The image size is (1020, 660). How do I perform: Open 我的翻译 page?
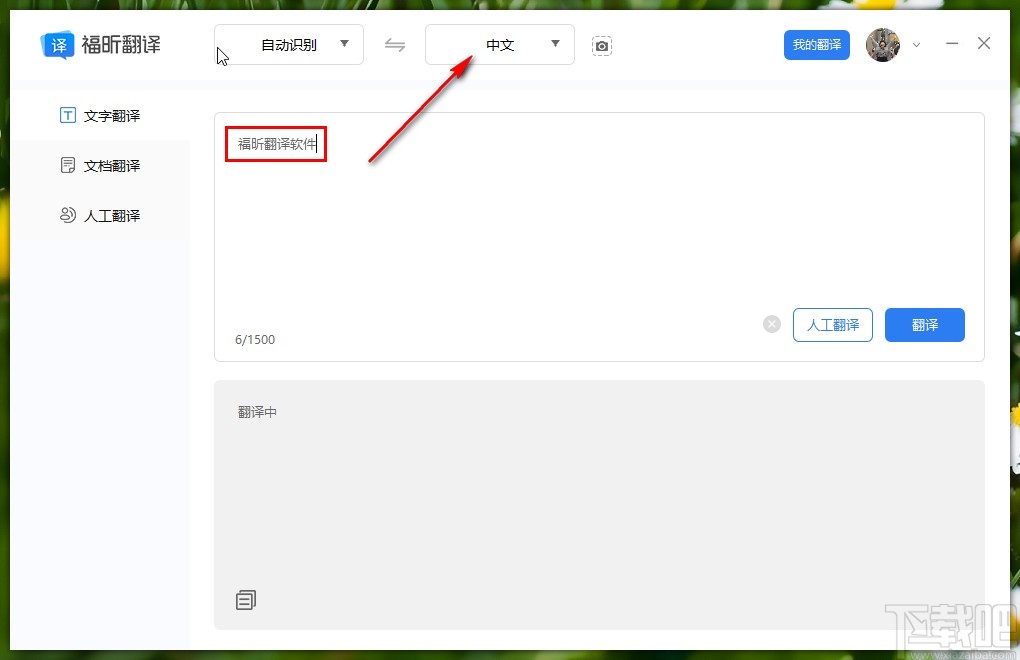coord(816,45)
